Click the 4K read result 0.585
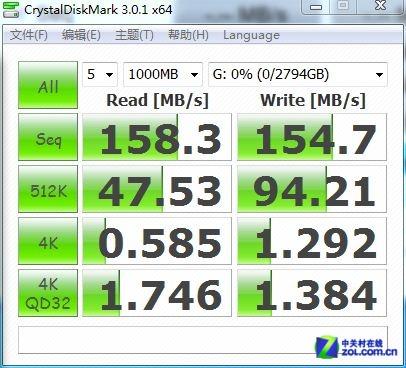The image size is (406, 368). 157,241
